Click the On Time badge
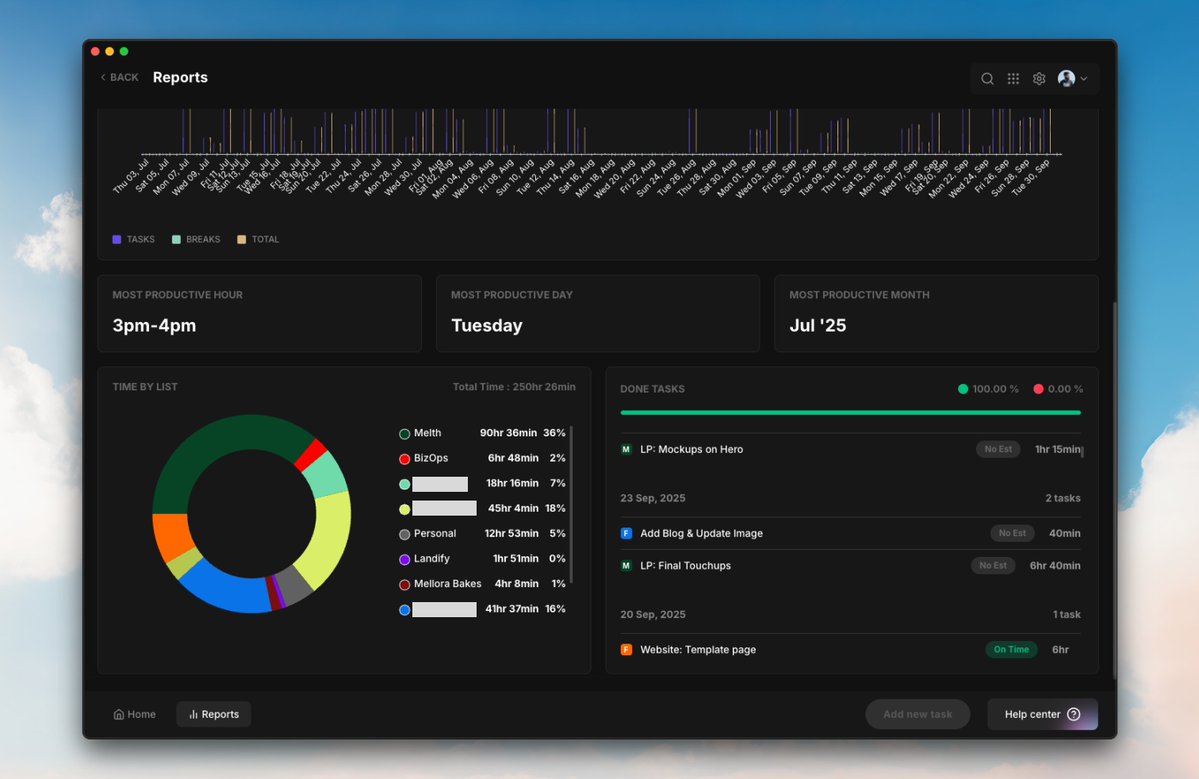 (x=1011, y=650)
